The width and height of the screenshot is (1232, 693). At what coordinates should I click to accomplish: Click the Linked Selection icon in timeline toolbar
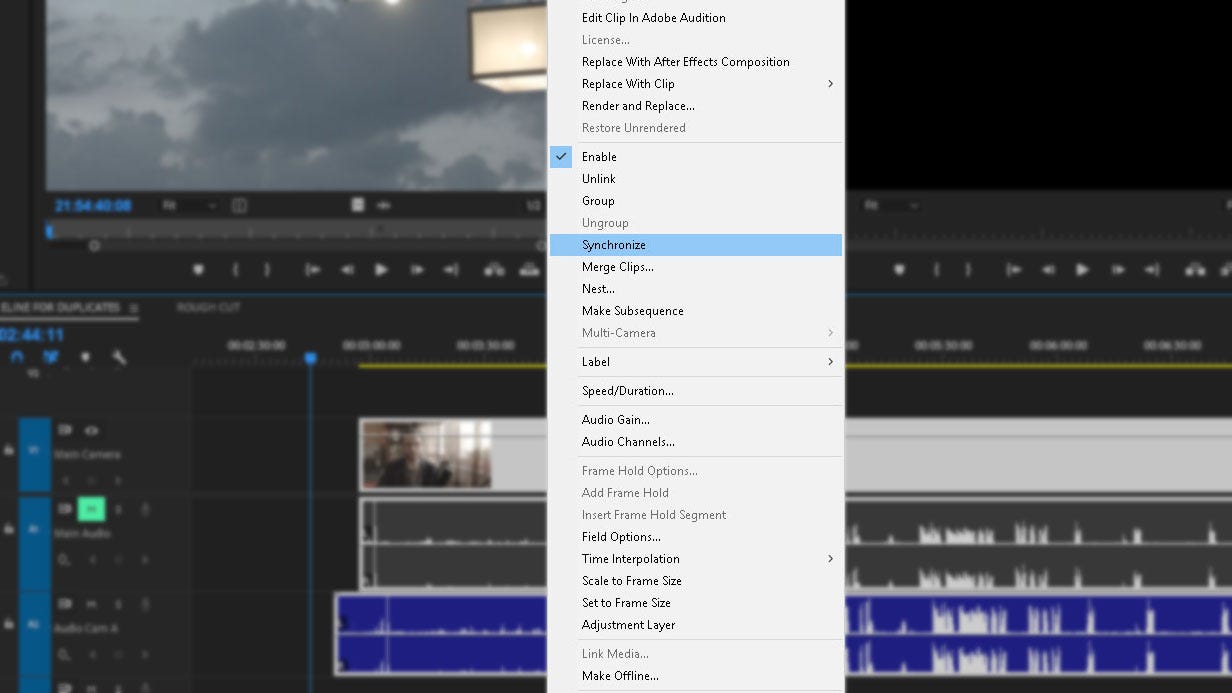(50, 356)
